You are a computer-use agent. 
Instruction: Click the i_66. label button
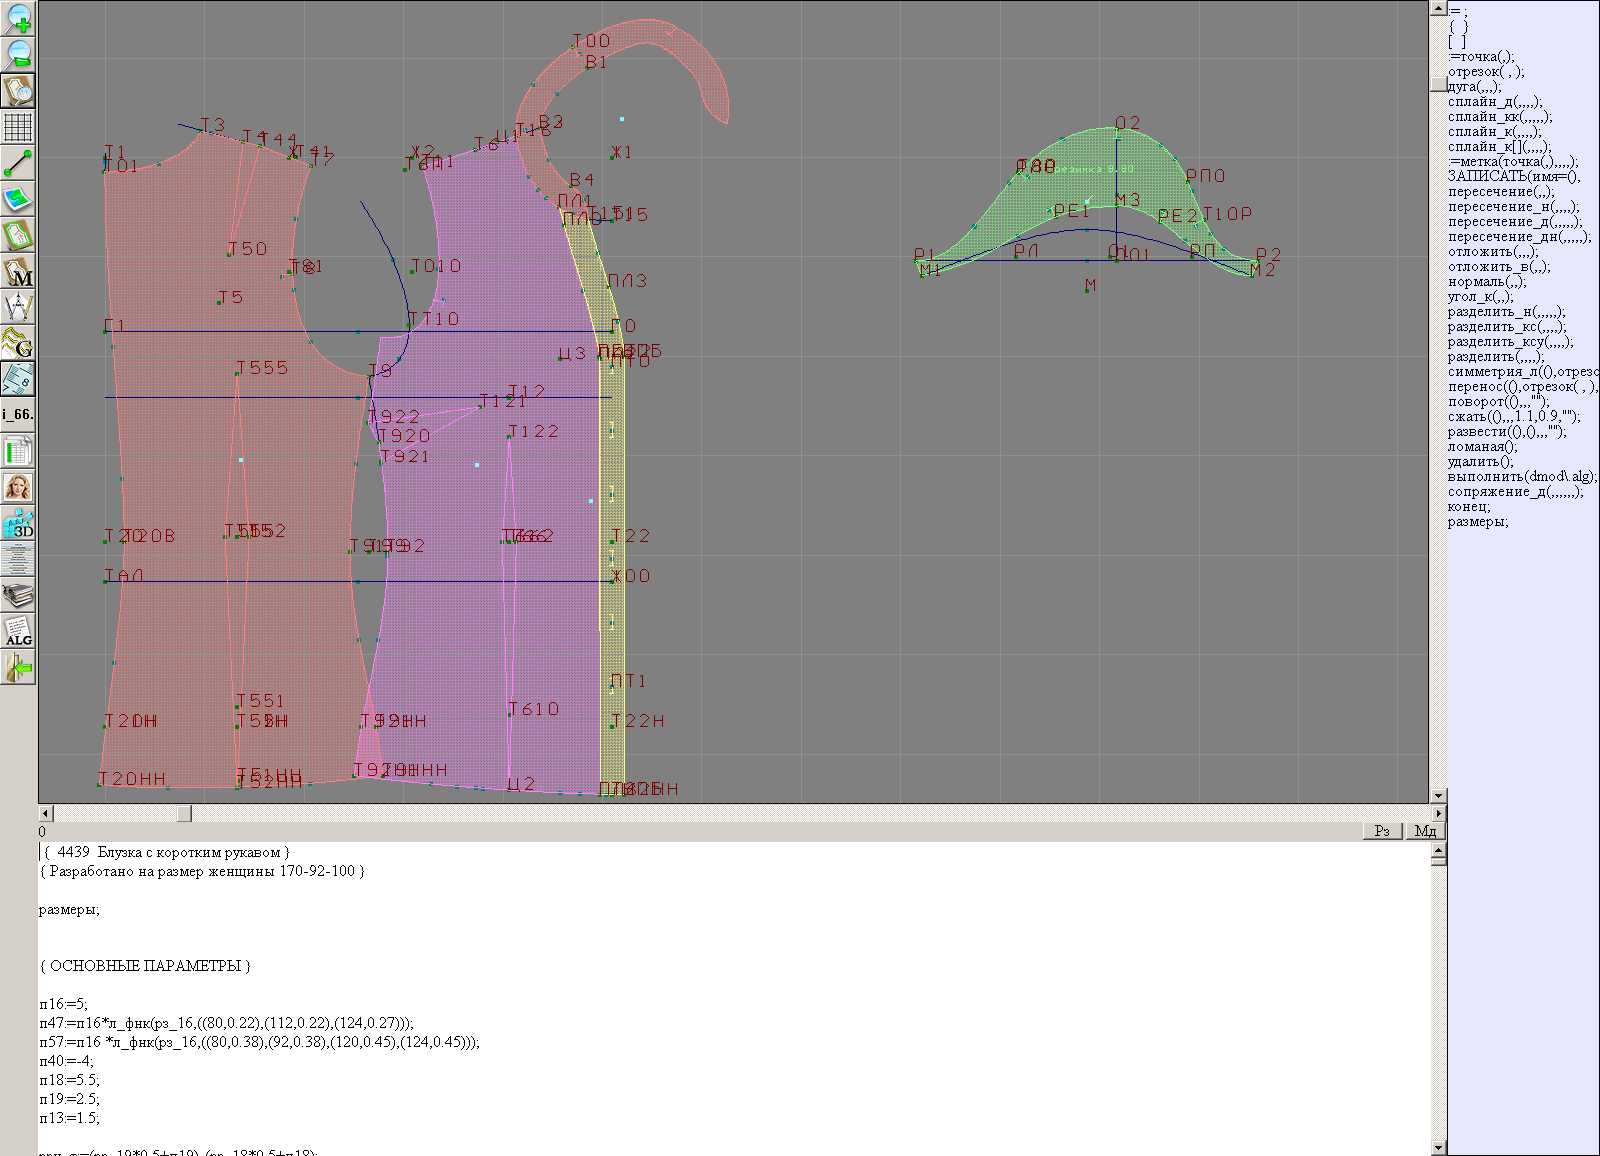coord(18,414)
